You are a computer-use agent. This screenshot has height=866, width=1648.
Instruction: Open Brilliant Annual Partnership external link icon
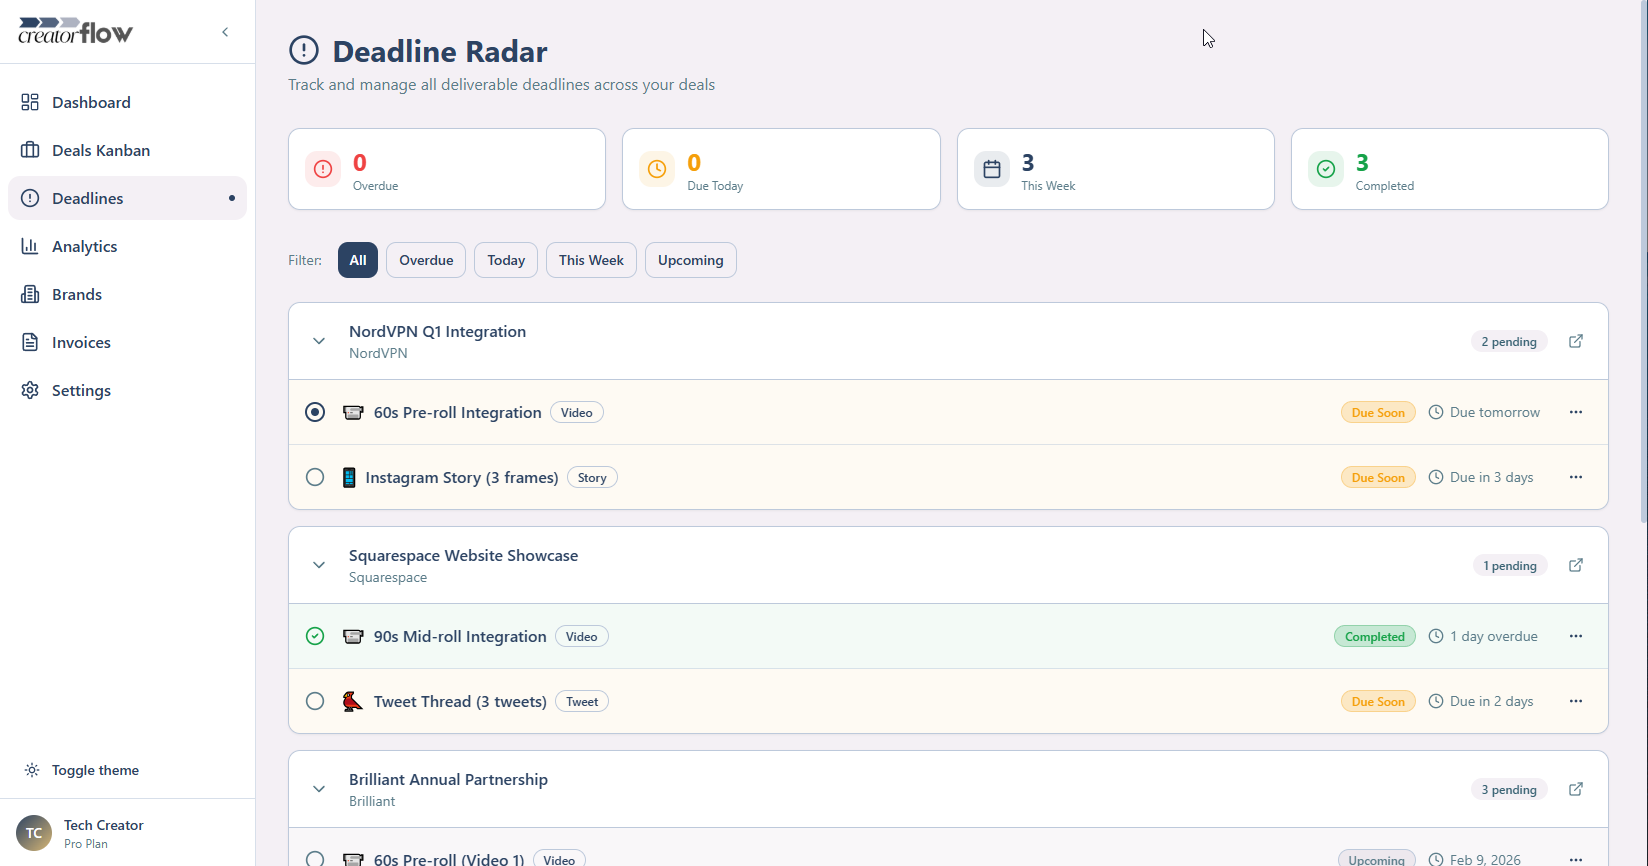tap(1576, 789)
